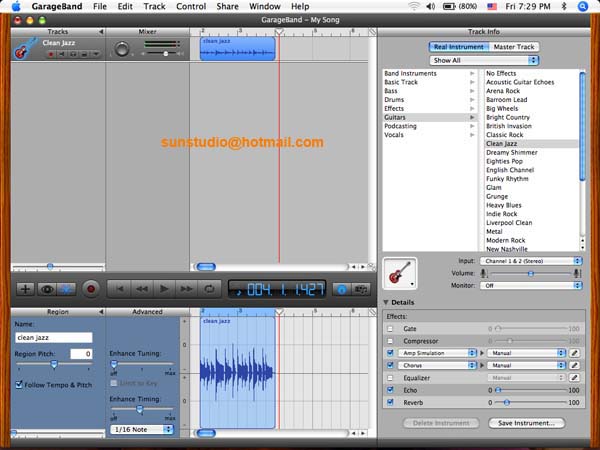Enable the Gate effect checkbox
Image resolution: width=600 pixels, height=450 pixels.
[390, 329]
